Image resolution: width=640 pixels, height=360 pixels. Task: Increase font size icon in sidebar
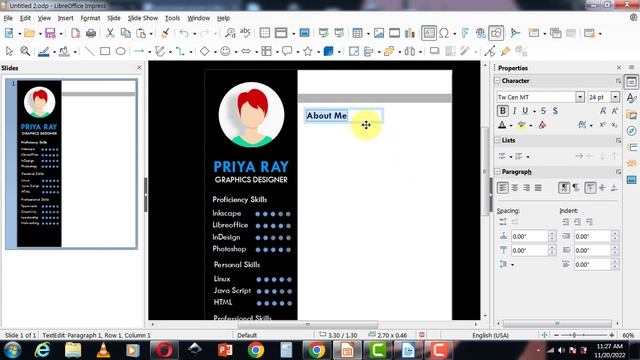tap(603, 111)
